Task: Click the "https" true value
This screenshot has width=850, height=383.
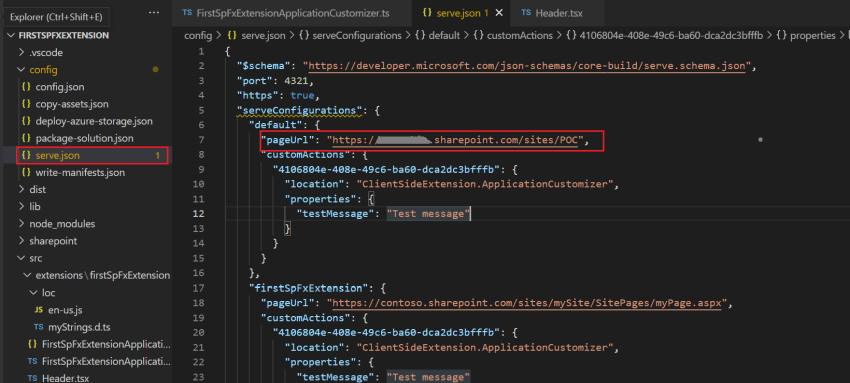Action: (x=302, y=95)
